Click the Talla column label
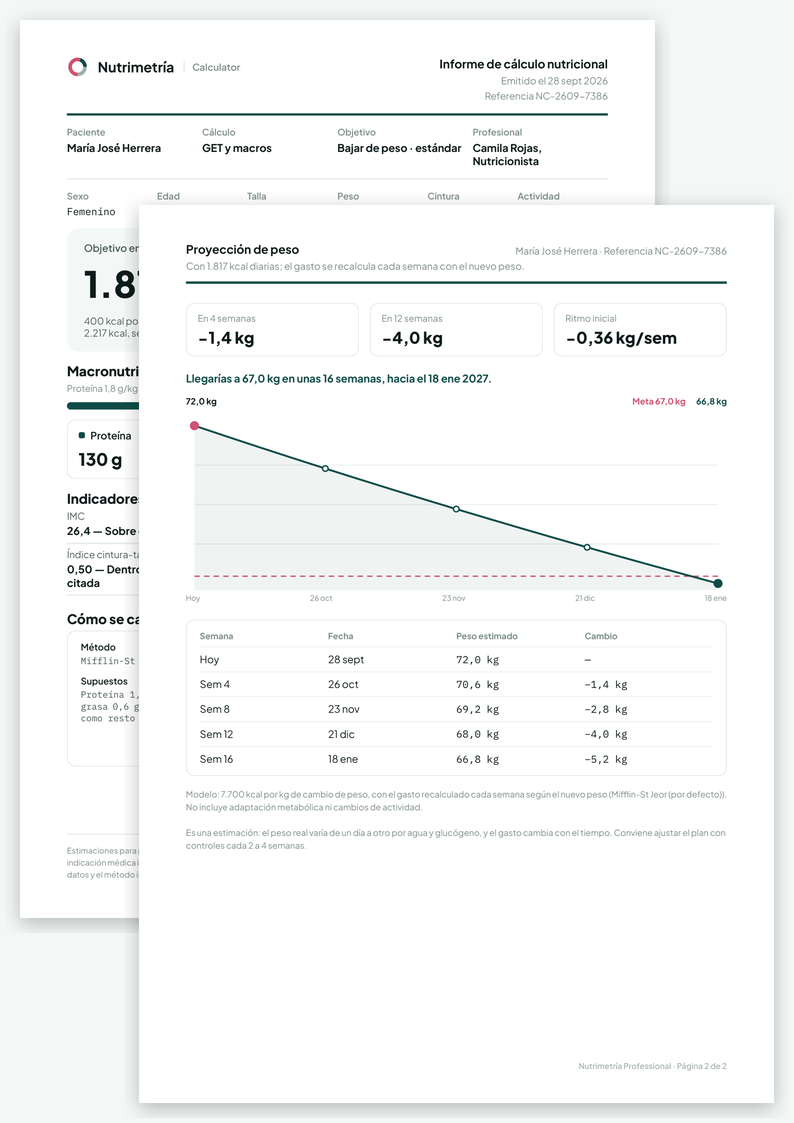 click(x=256, y=196)
